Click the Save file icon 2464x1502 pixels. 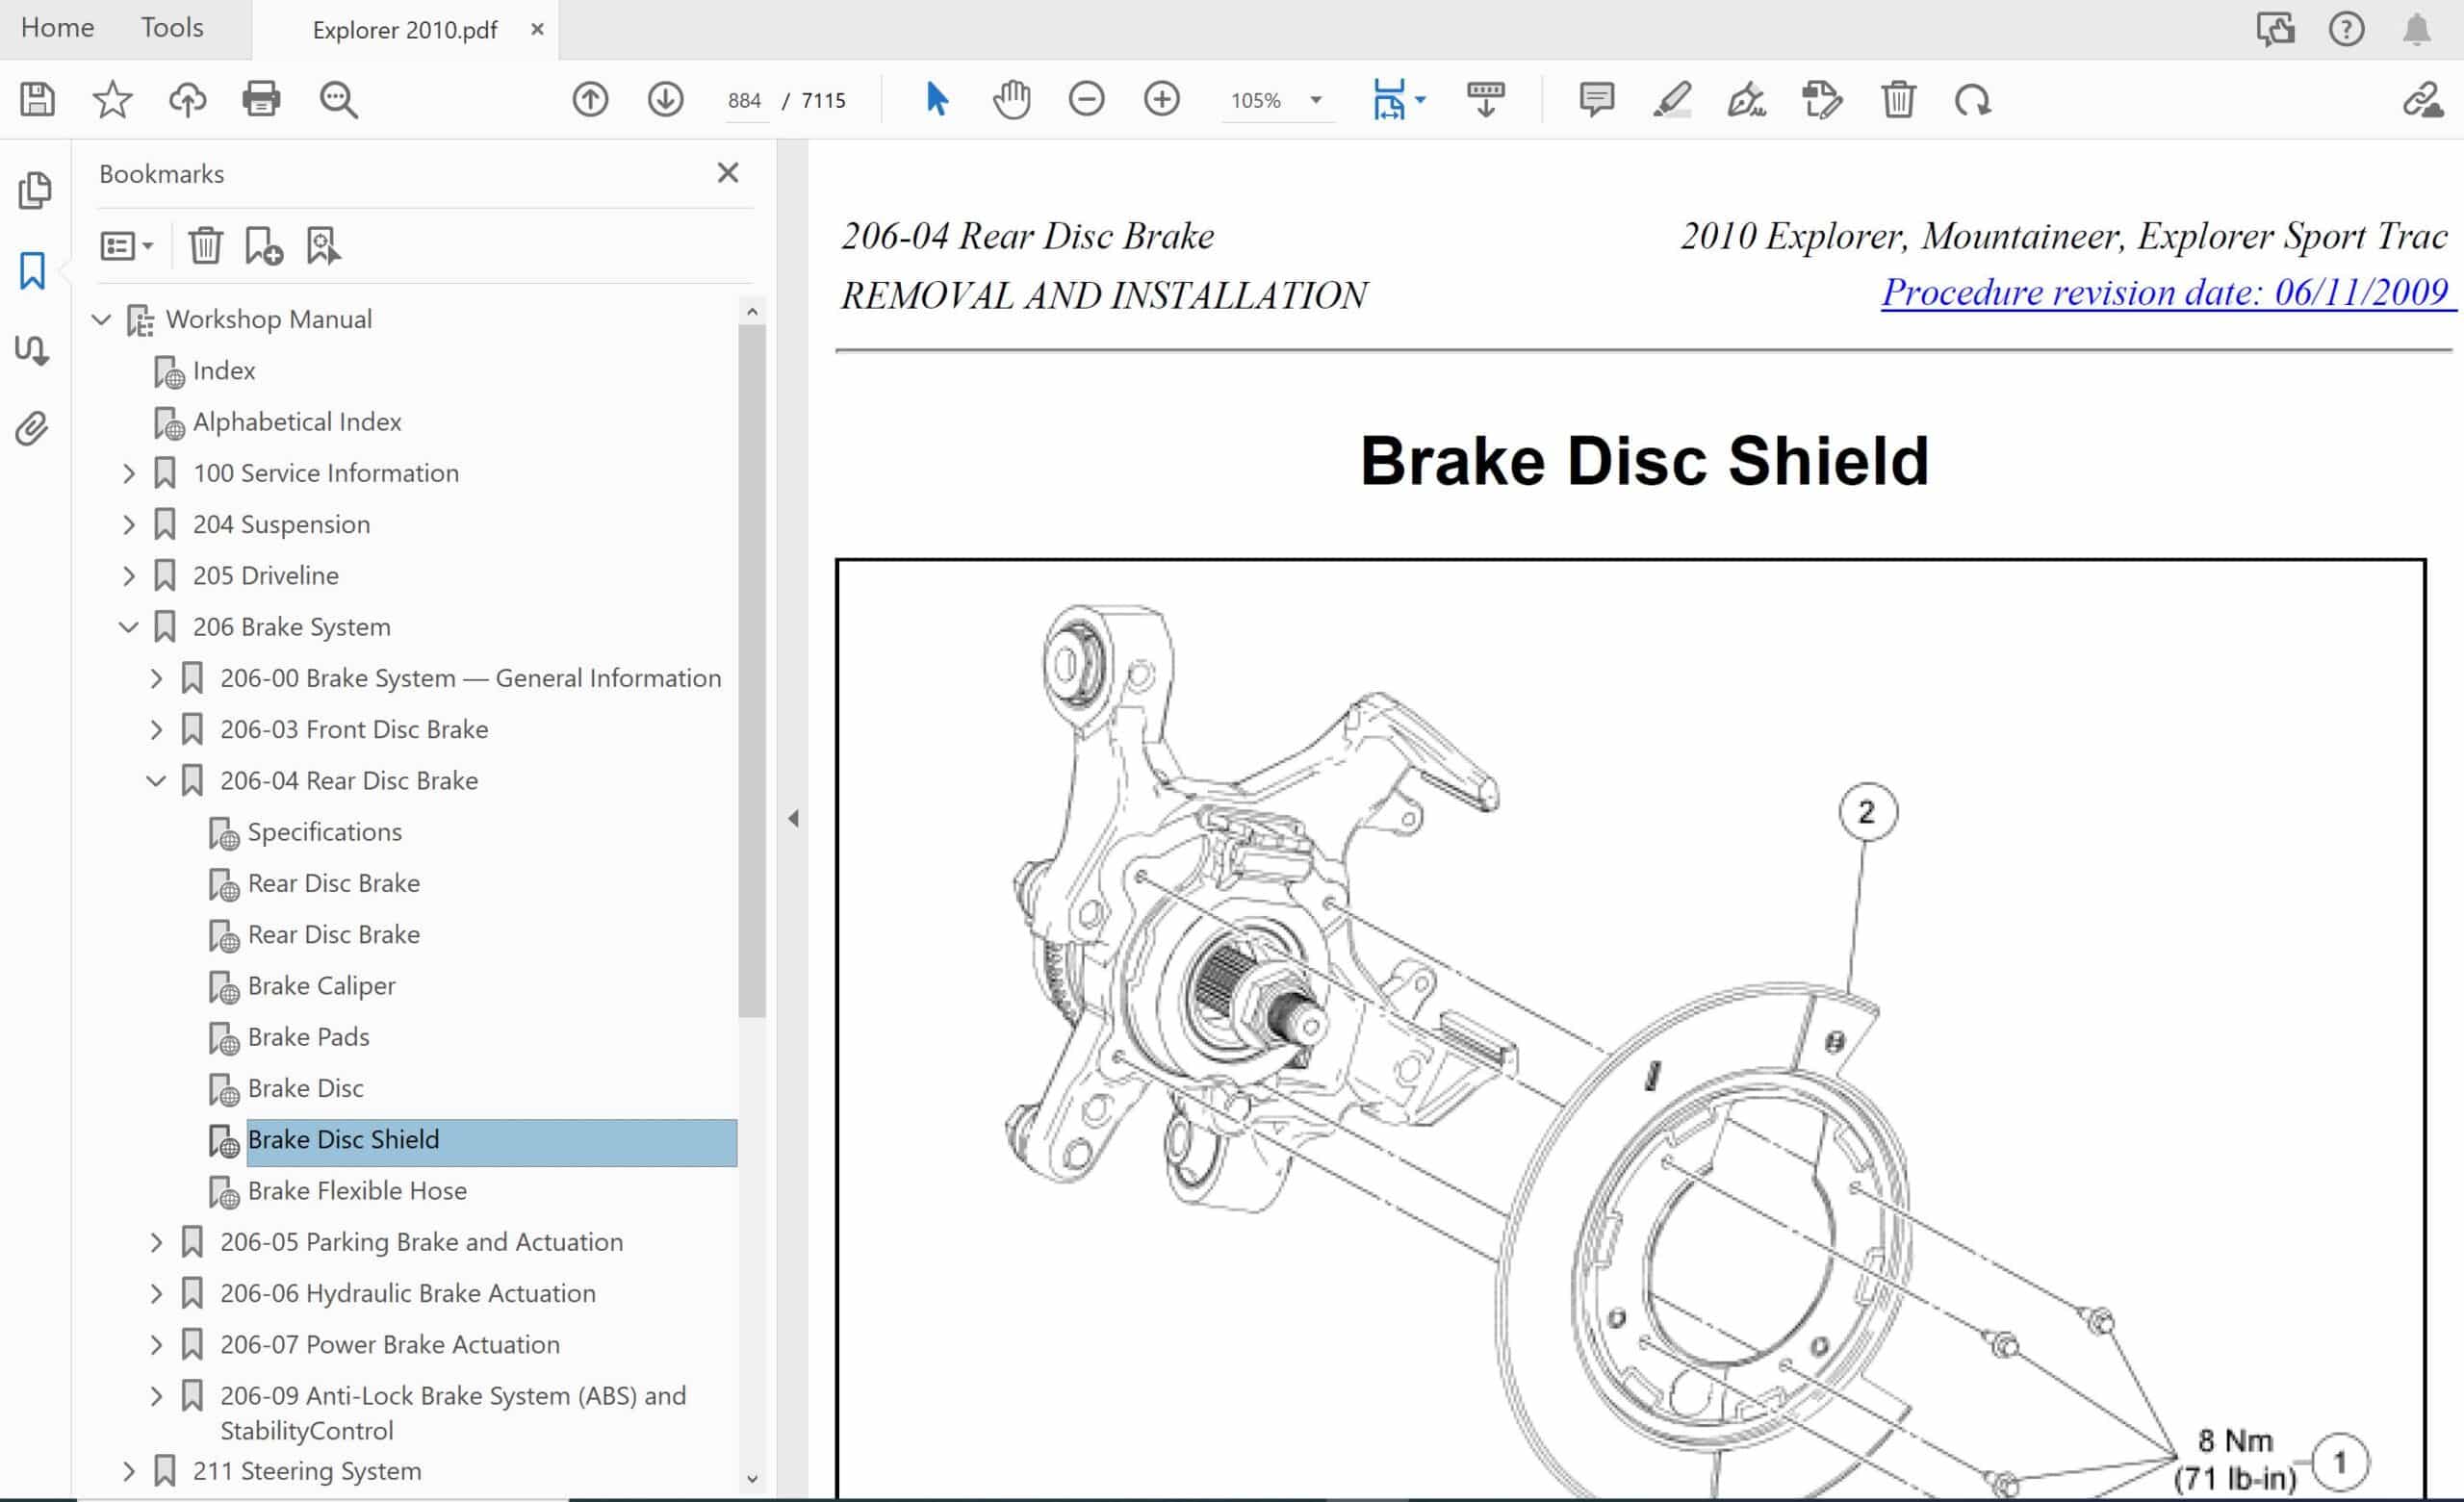[x=37, y=100]
